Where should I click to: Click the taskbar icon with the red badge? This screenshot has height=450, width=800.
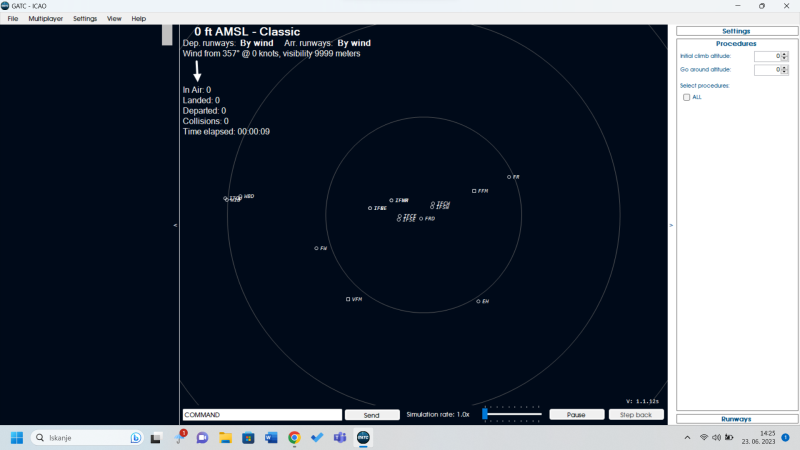coord(180,437)
